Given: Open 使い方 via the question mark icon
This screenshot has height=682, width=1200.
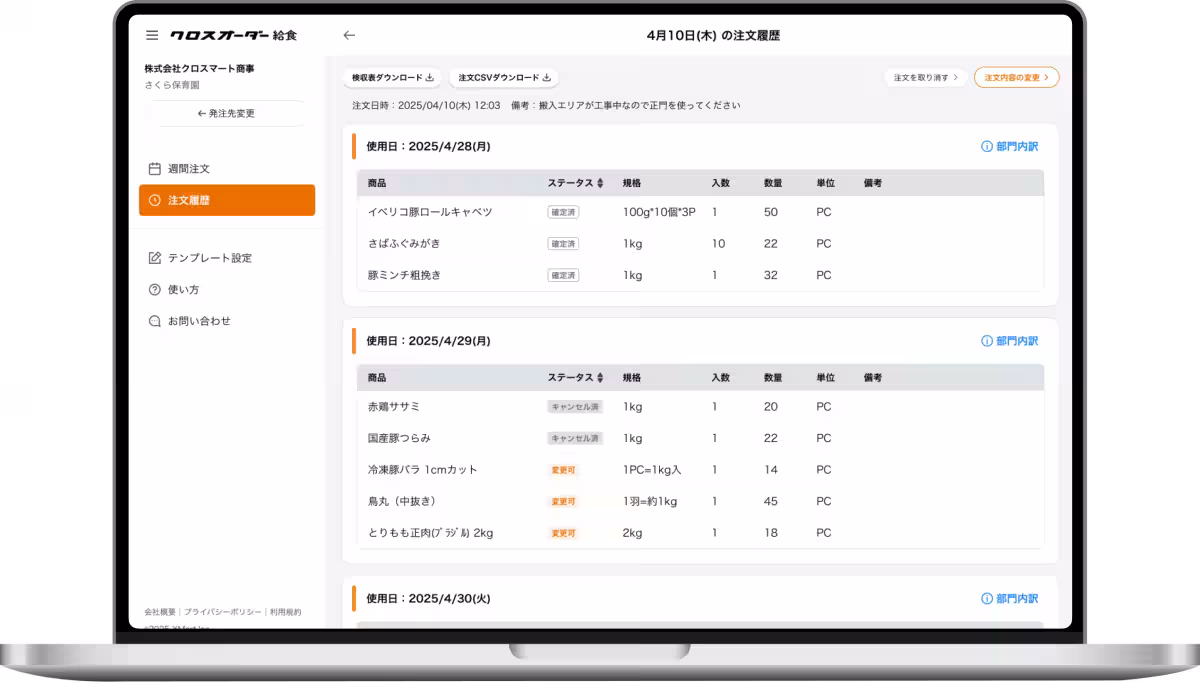Looking at the screenshot, I should point(153,289).
